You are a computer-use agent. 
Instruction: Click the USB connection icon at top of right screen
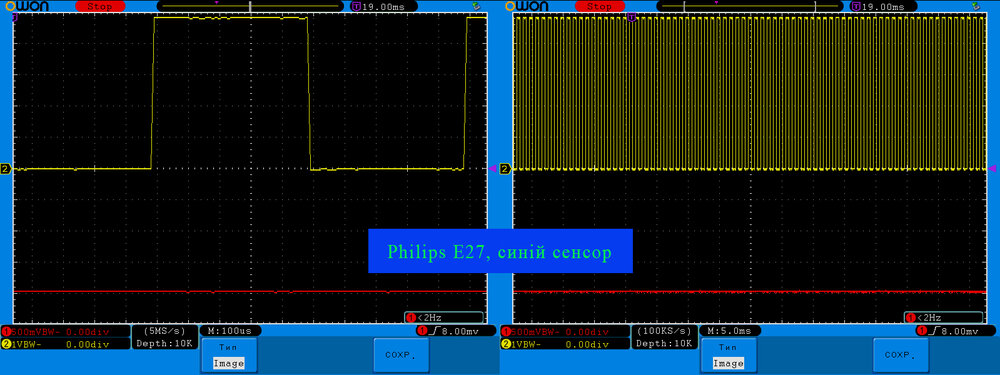click(x=976, y=6)
